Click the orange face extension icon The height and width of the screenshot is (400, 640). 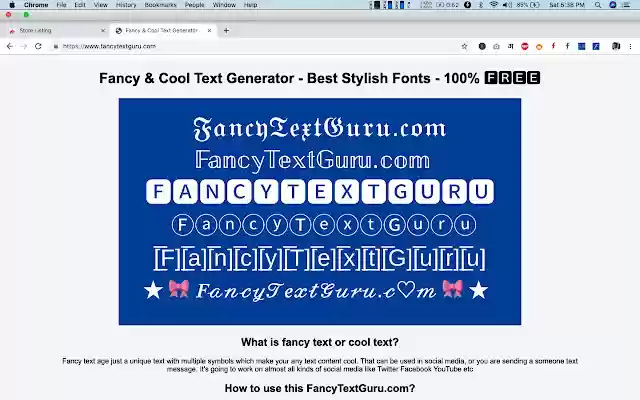(539, 47)
